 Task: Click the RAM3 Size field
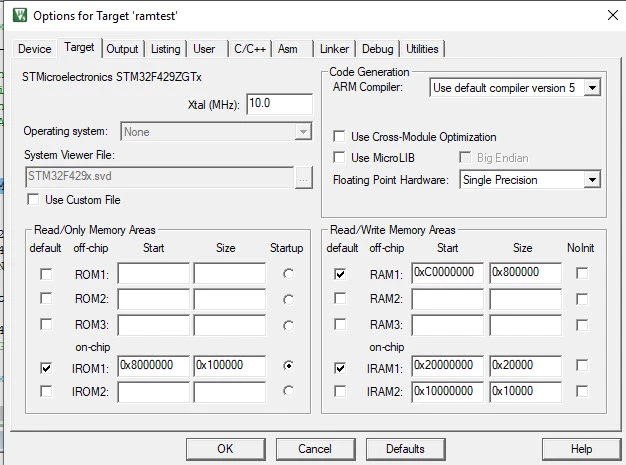(x=525, y=325)
